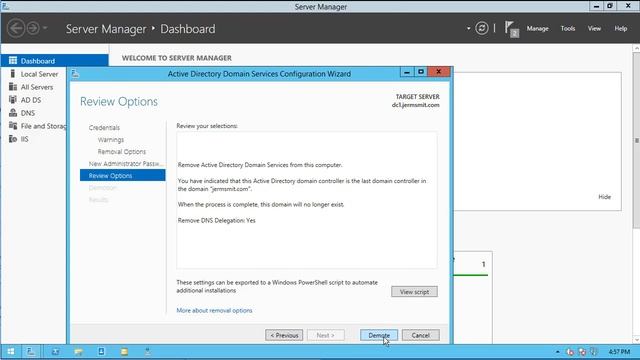Select Warnings wizard step
Screen dimensions: 640x360
click(111, 140)
